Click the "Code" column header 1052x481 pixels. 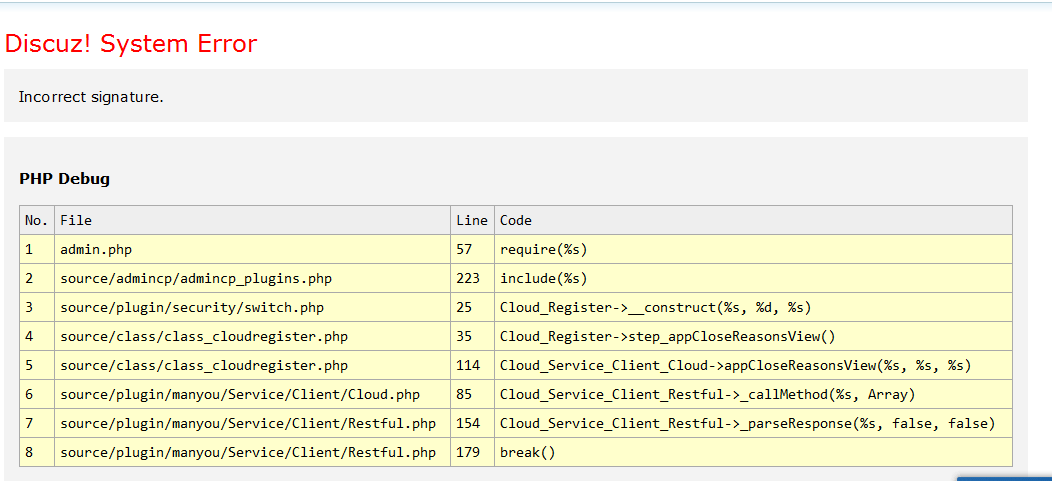516,220
